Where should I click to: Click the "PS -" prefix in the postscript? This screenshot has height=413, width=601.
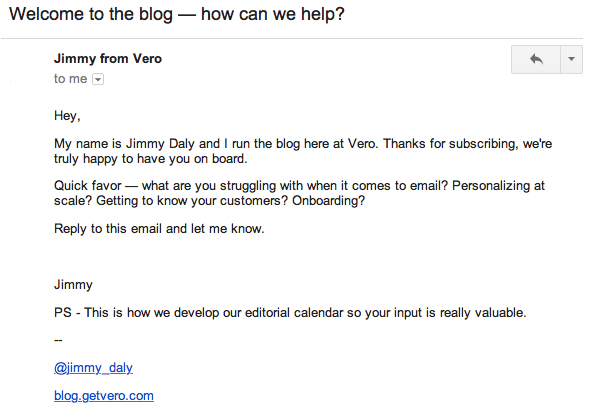tap(67, 313)
